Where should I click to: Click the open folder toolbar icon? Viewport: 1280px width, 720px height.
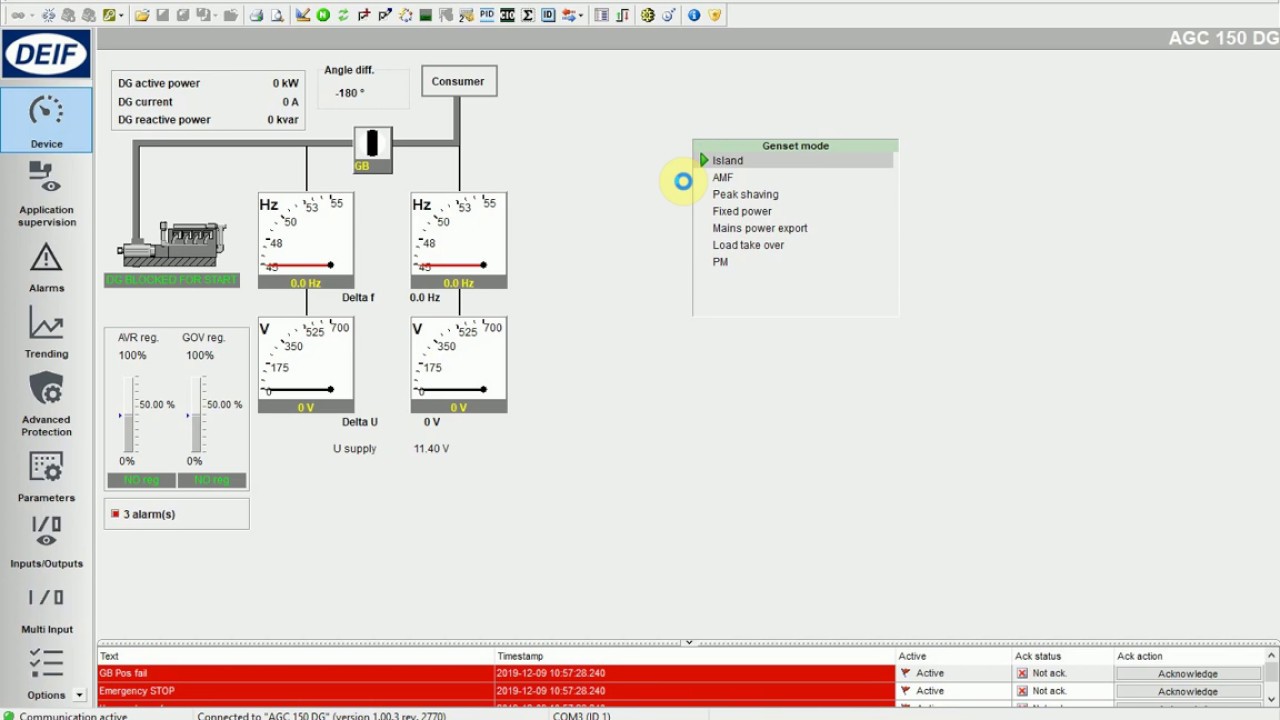[142, 15]
